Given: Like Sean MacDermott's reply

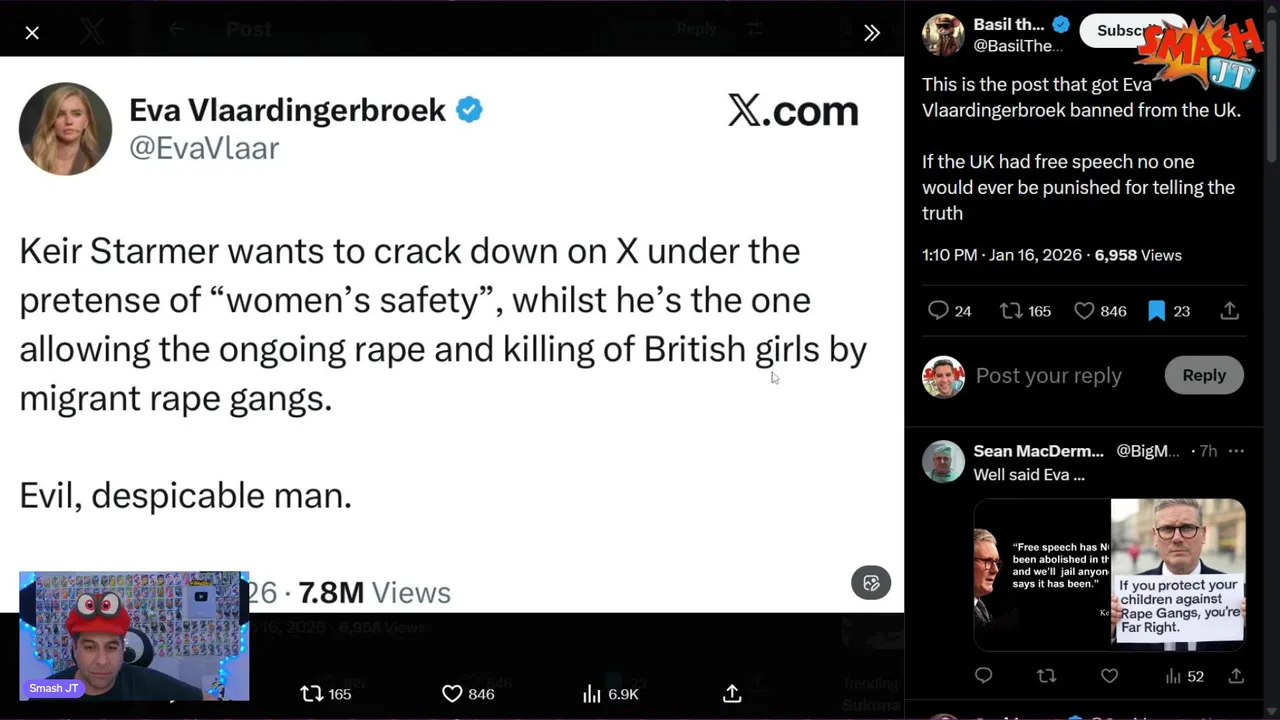Looking at the screenshot, I should [1109, 676].
